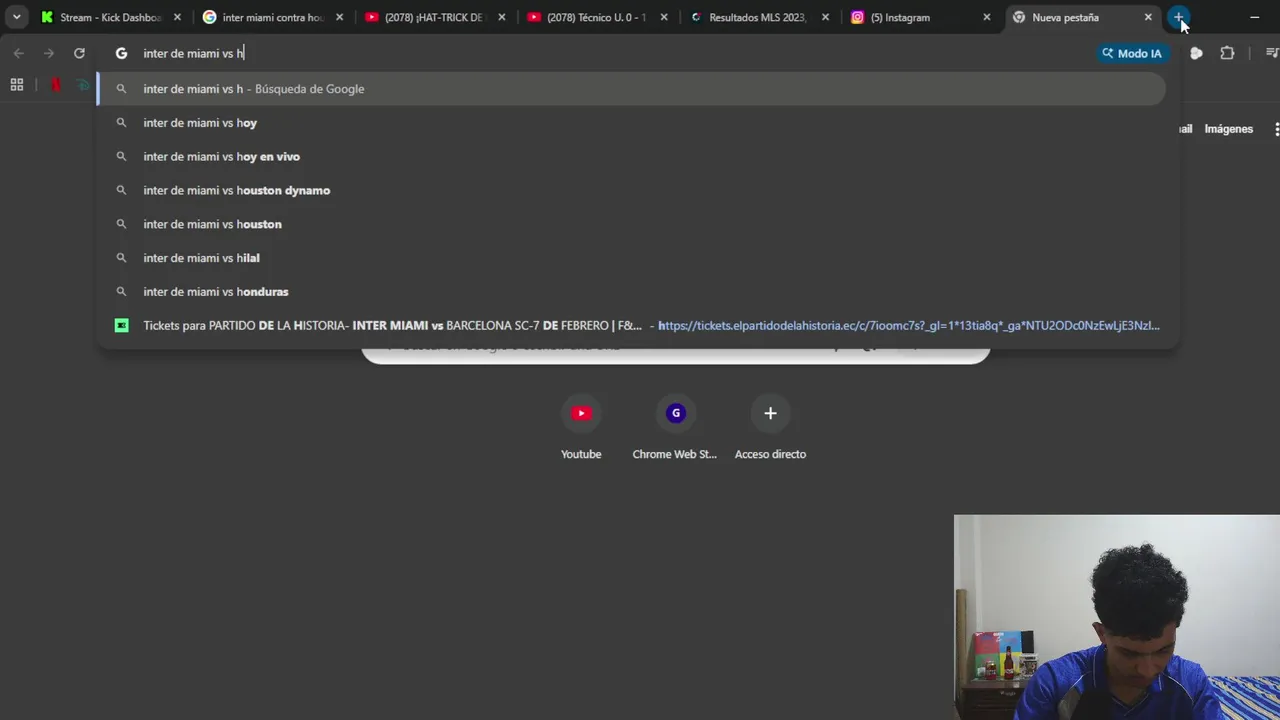Pick the 'inter de miami vs houston' suggestion
The image size is (1280, 720).
pos(631,224)
